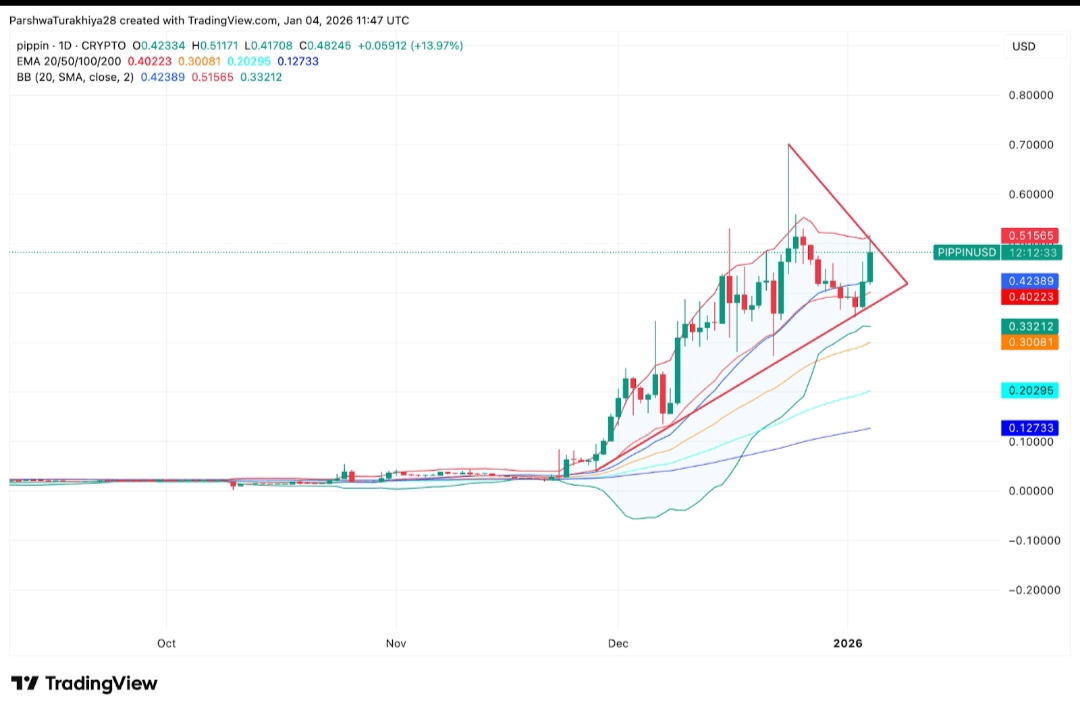1080x709 pixels.
Task: Click the right apex of red triangle
Action: coord(907,285)
